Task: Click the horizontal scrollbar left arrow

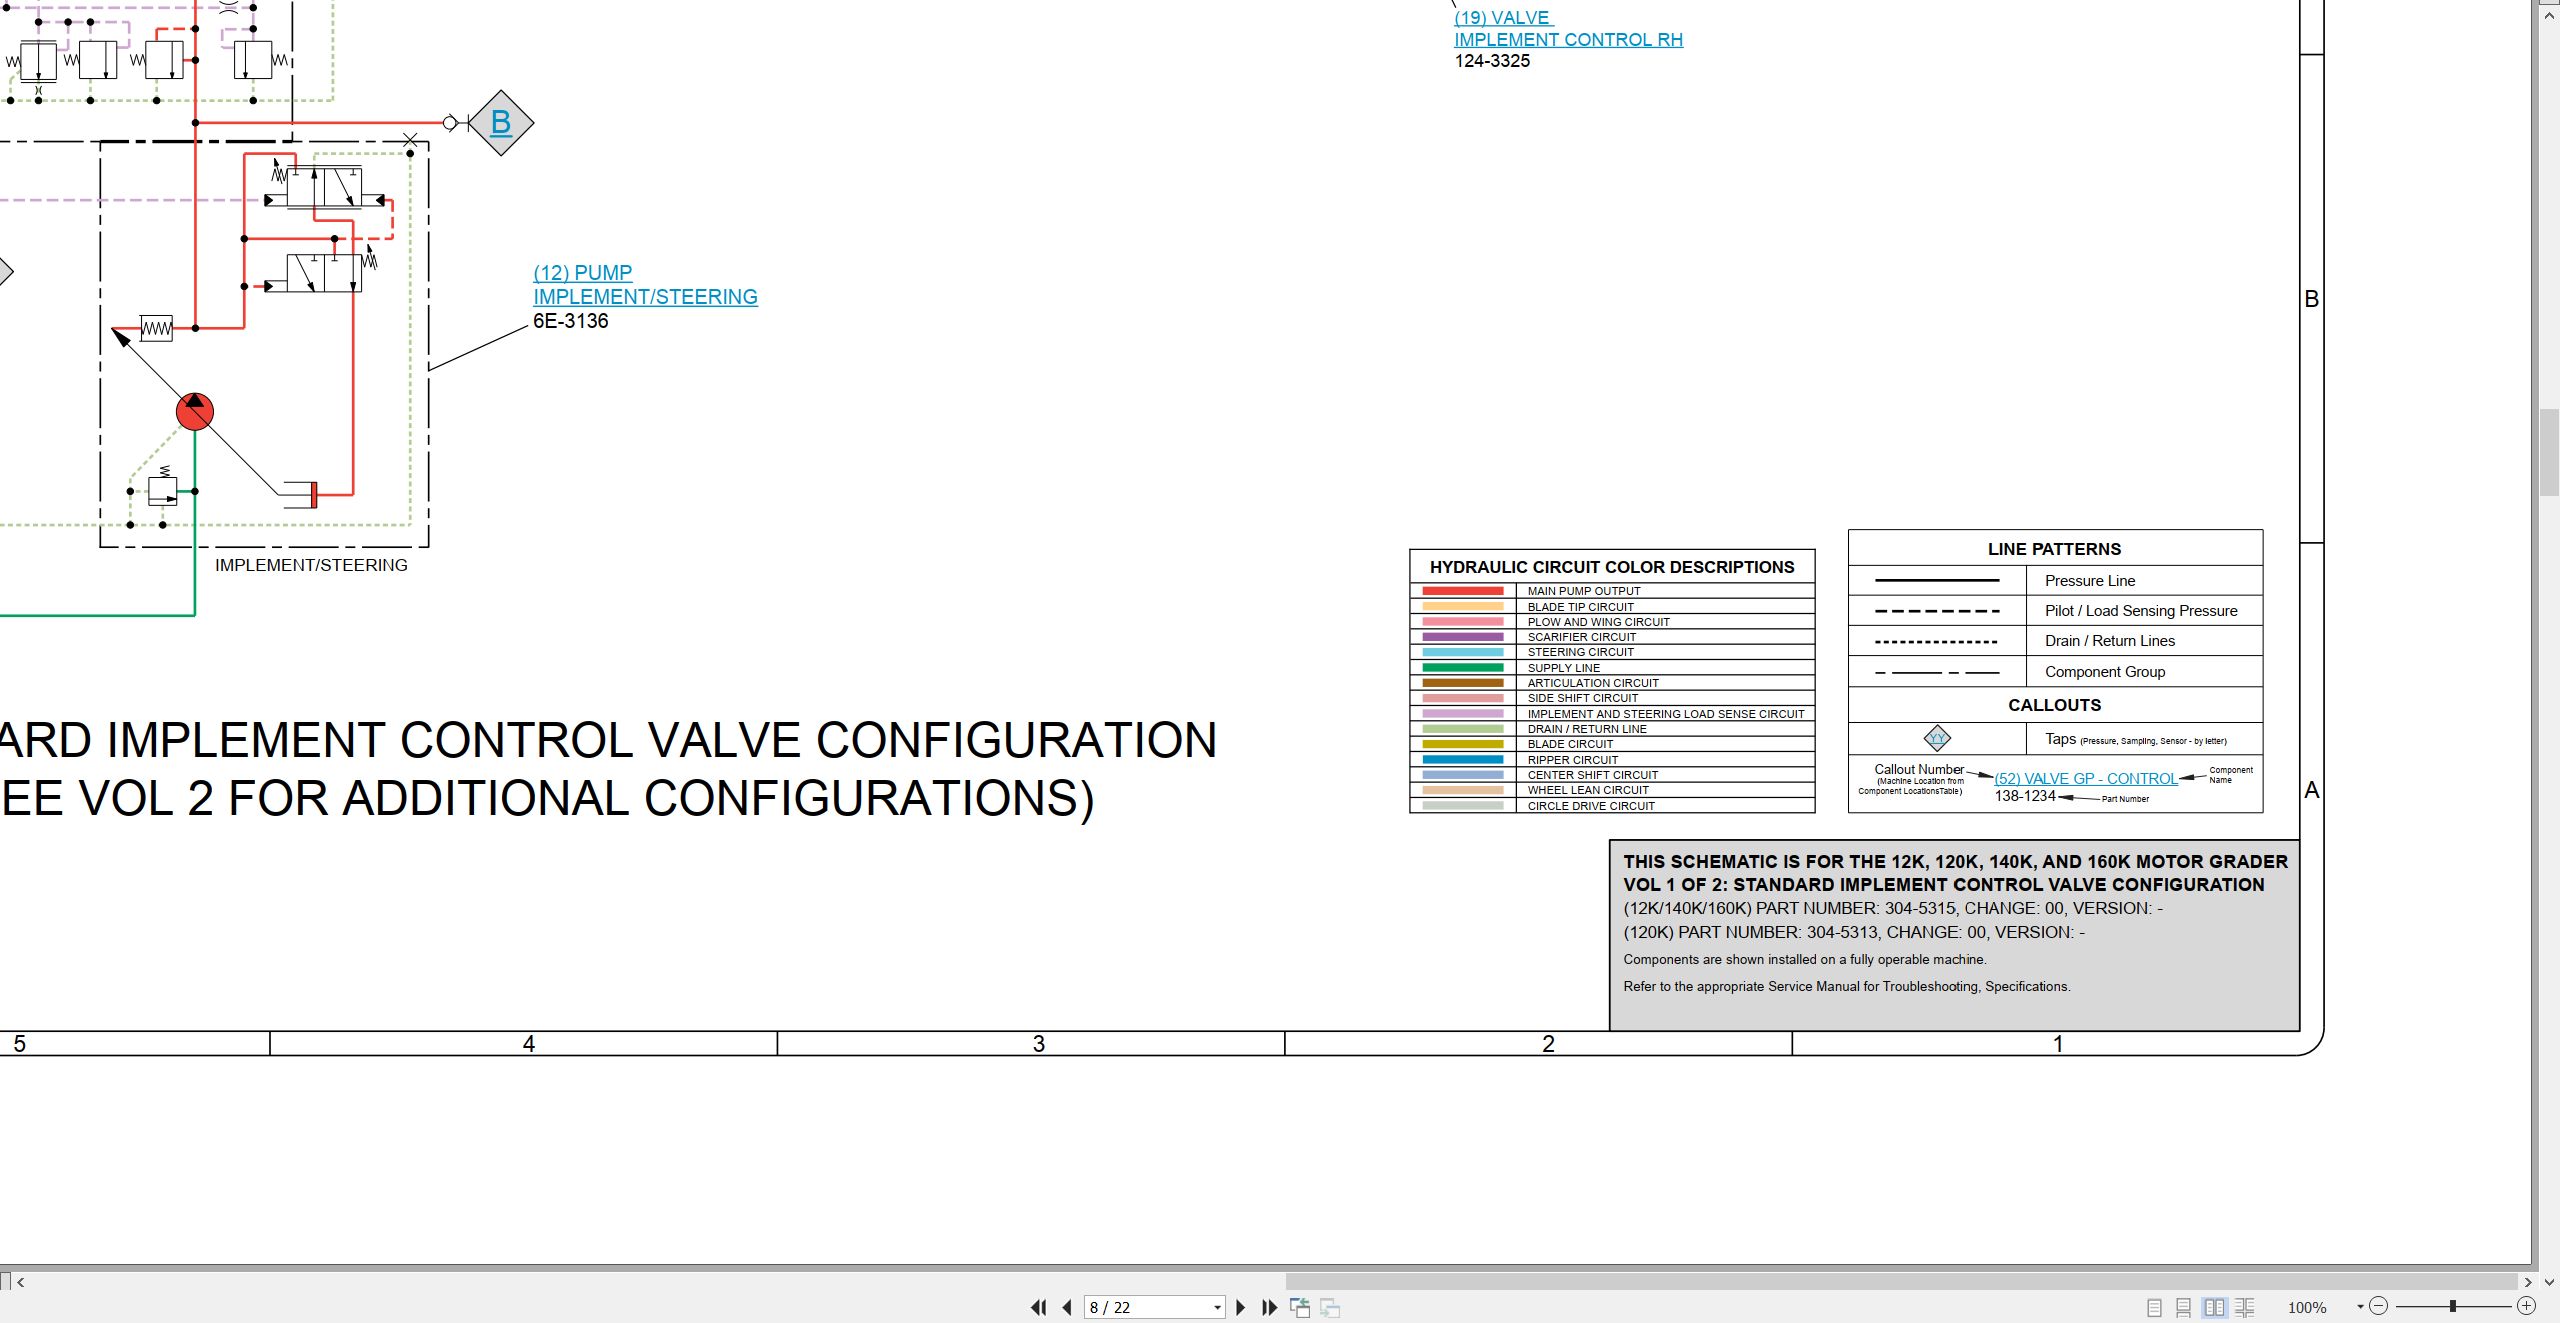Action: point(20,1281)
